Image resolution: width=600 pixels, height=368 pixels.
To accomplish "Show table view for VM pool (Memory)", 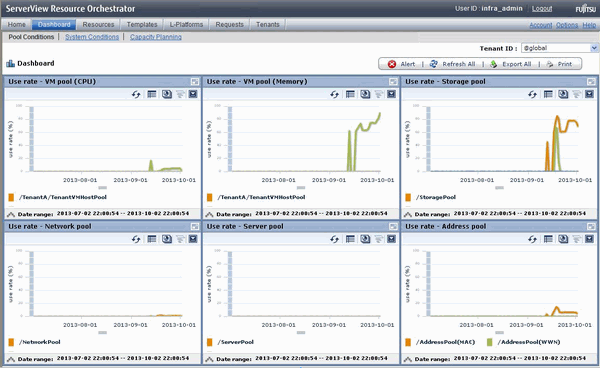I will click(350, 94).
